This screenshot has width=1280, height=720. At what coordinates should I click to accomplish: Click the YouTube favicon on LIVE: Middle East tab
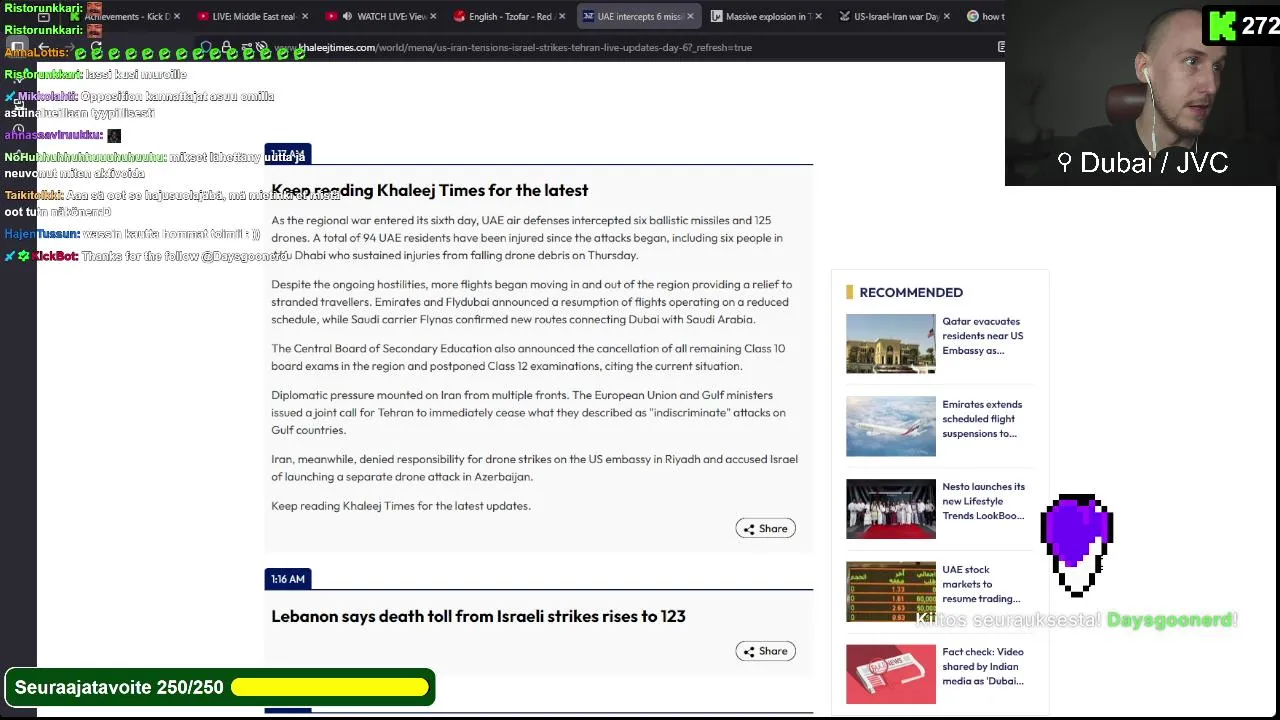[x=204, y=16]
